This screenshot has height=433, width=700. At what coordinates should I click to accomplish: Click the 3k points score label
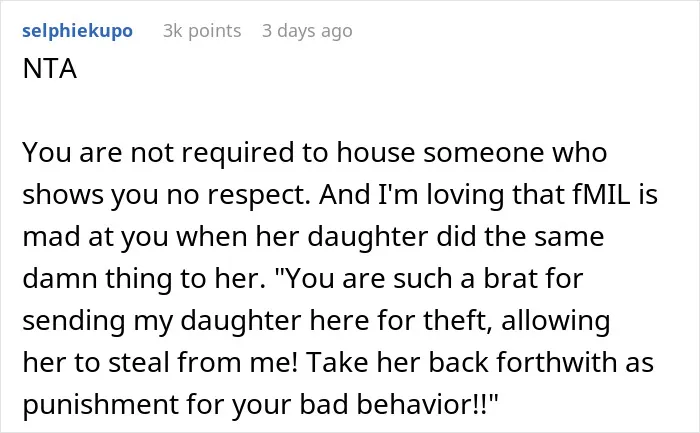click(x=202, y=31)
